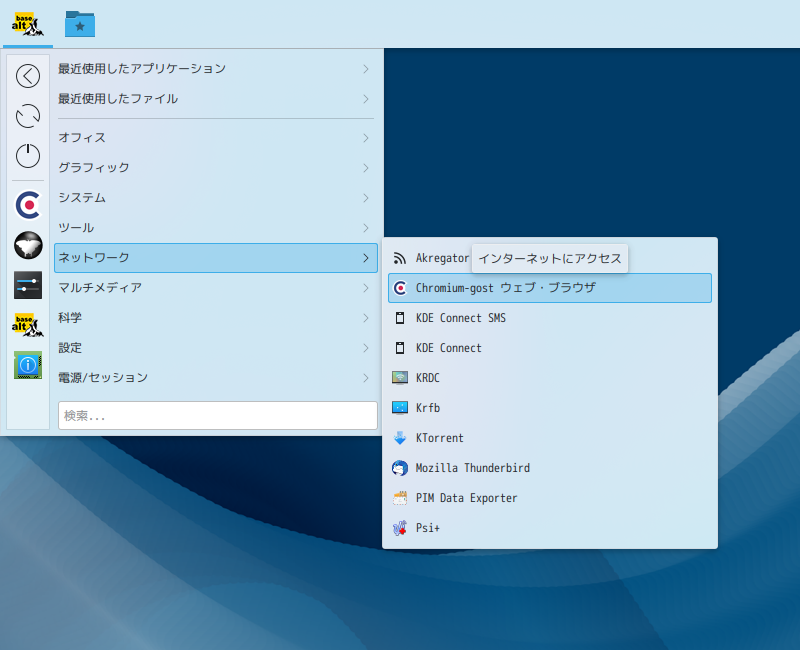Expand the オフィス row chevron
This screenshot has width=800, height=650.
click(366, 138)
